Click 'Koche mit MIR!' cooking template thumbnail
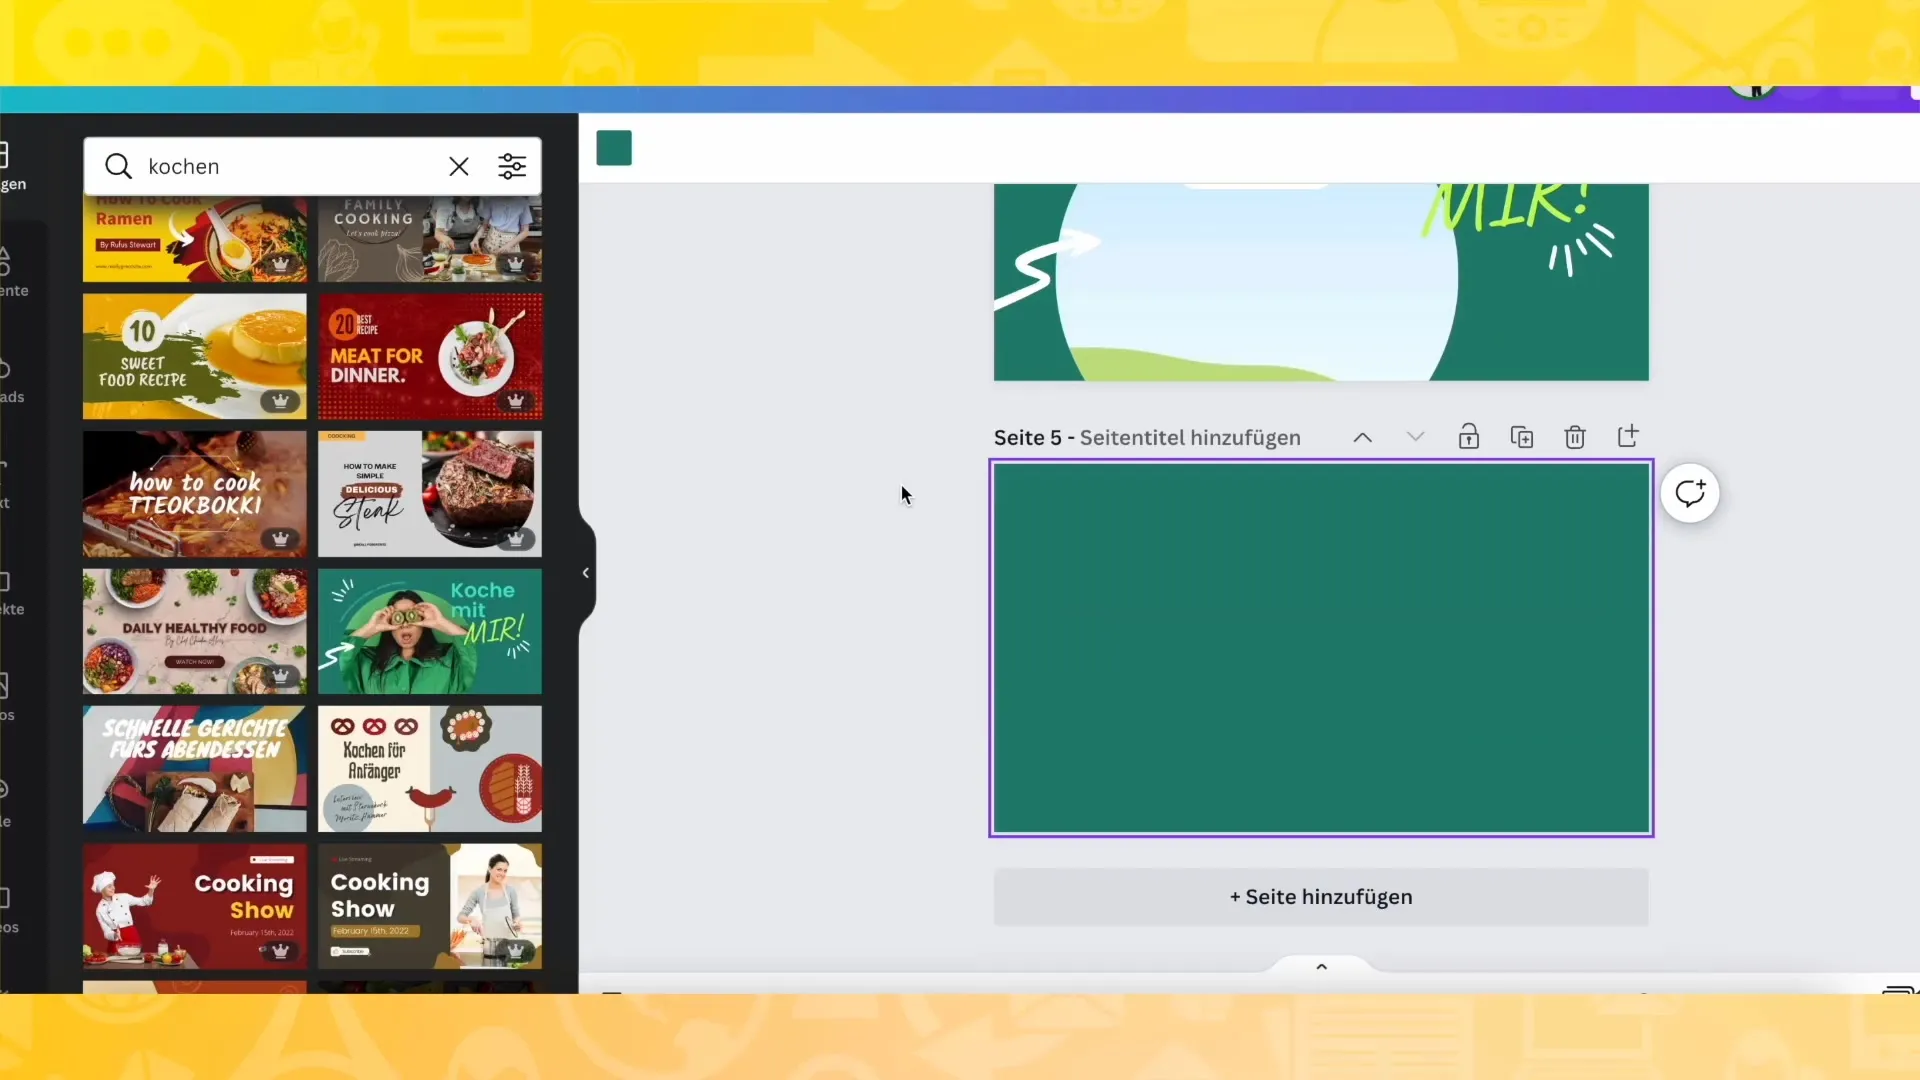 (430, 633)
